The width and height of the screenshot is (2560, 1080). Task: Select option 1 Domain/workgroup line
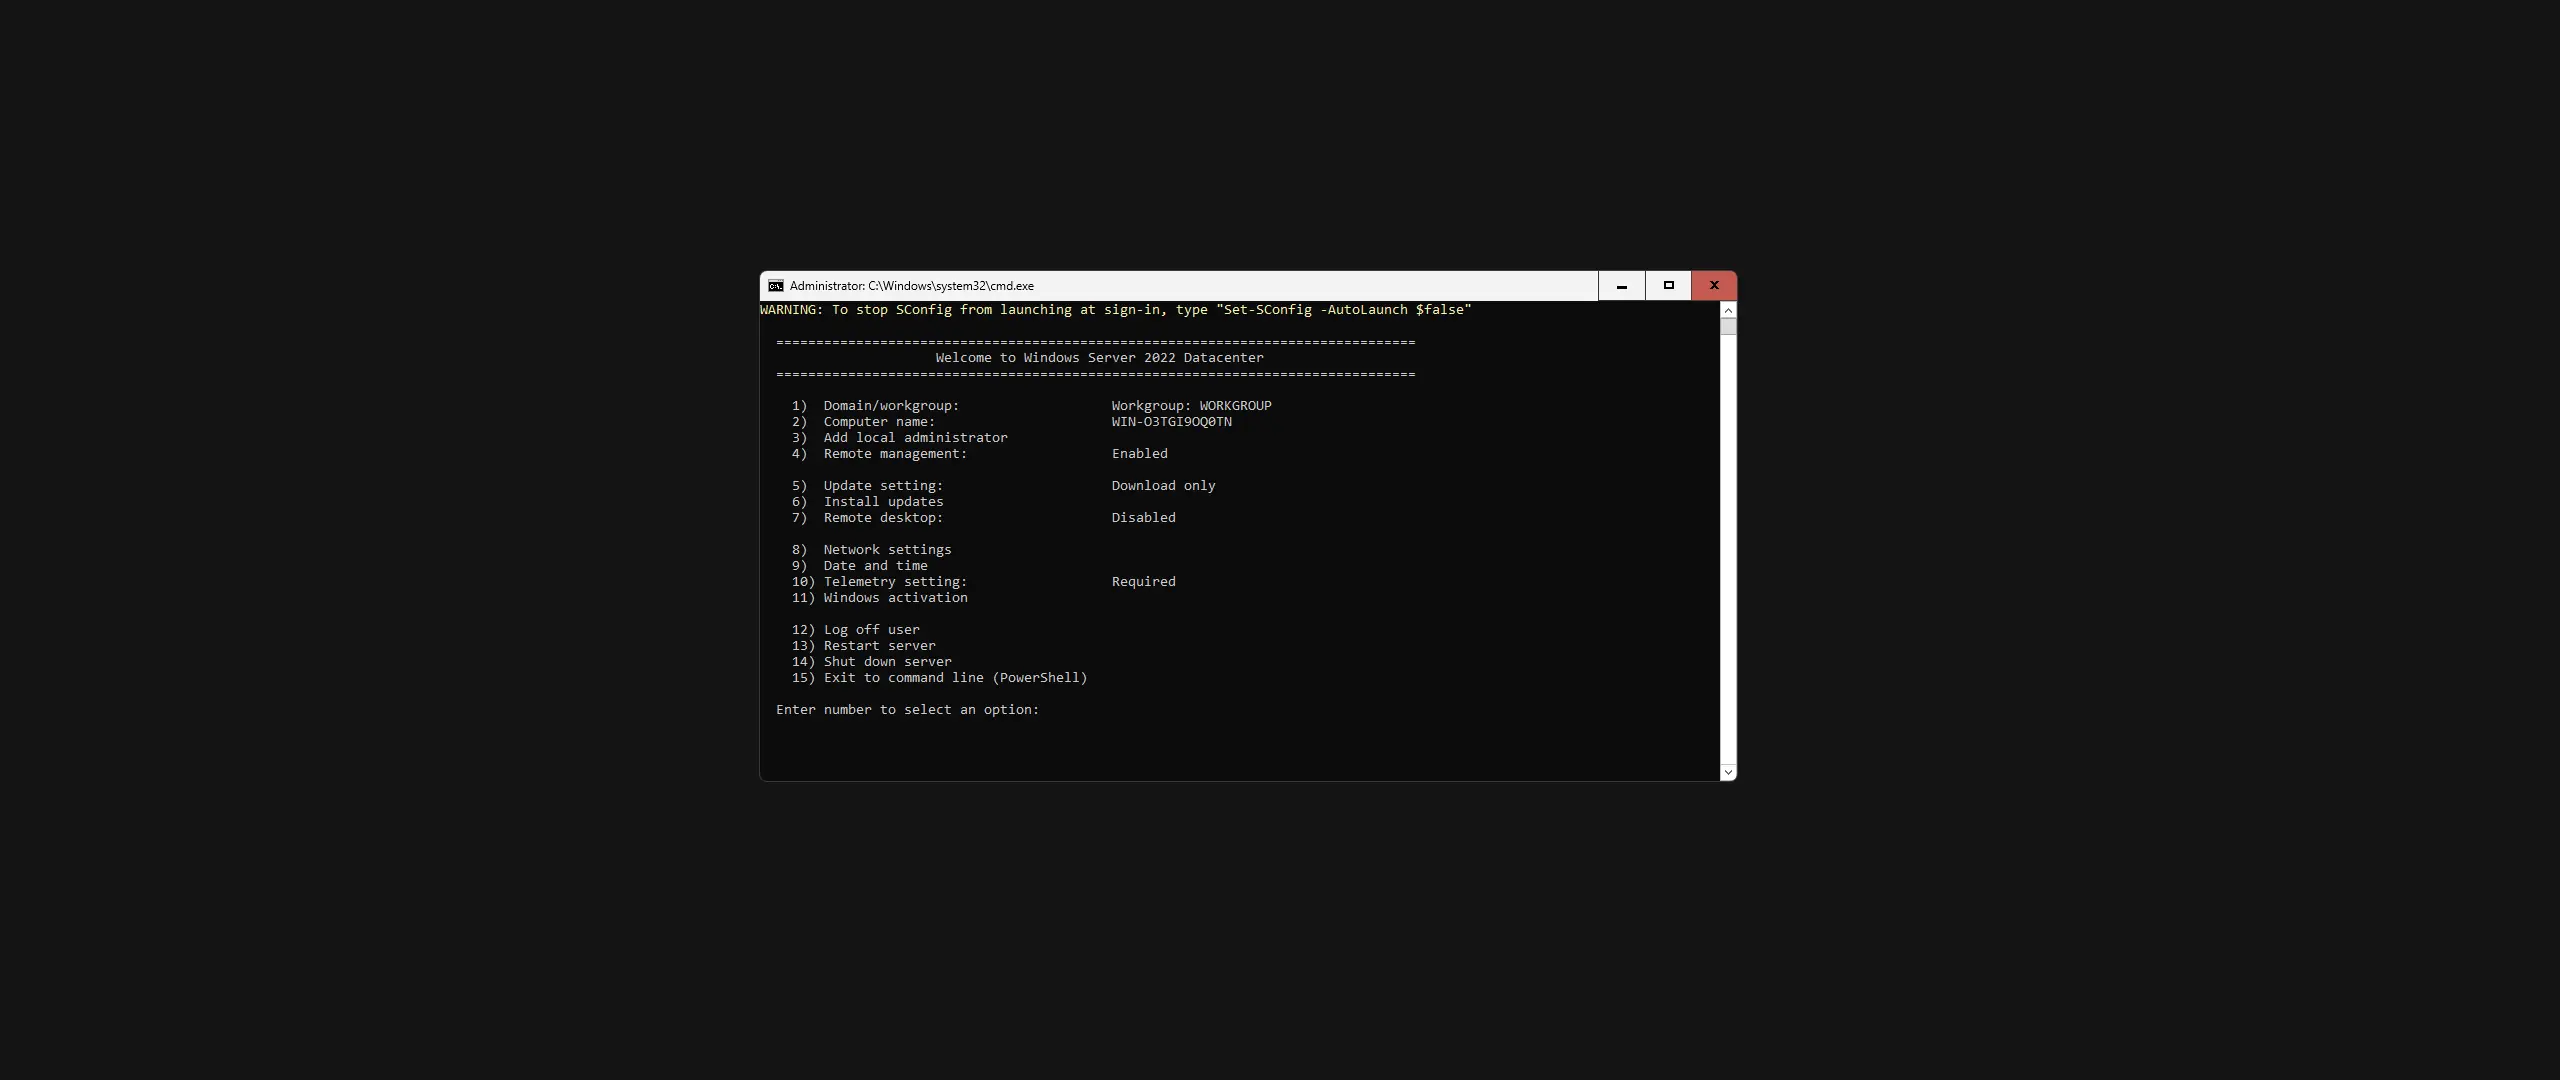[x=875, y=405]
